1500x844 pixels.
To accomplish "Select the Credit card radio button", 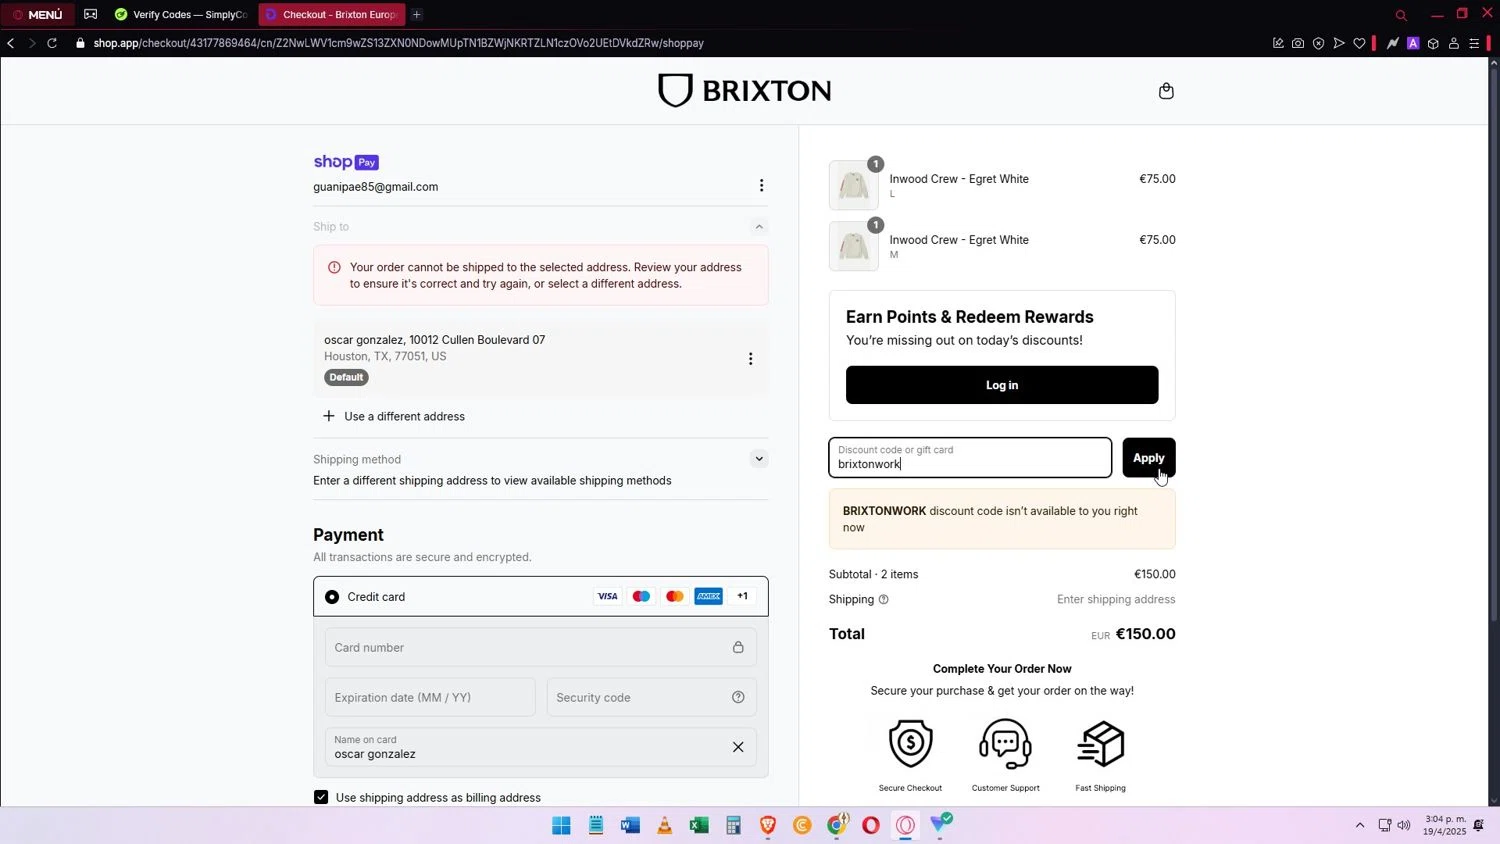I will pos(332,597).
